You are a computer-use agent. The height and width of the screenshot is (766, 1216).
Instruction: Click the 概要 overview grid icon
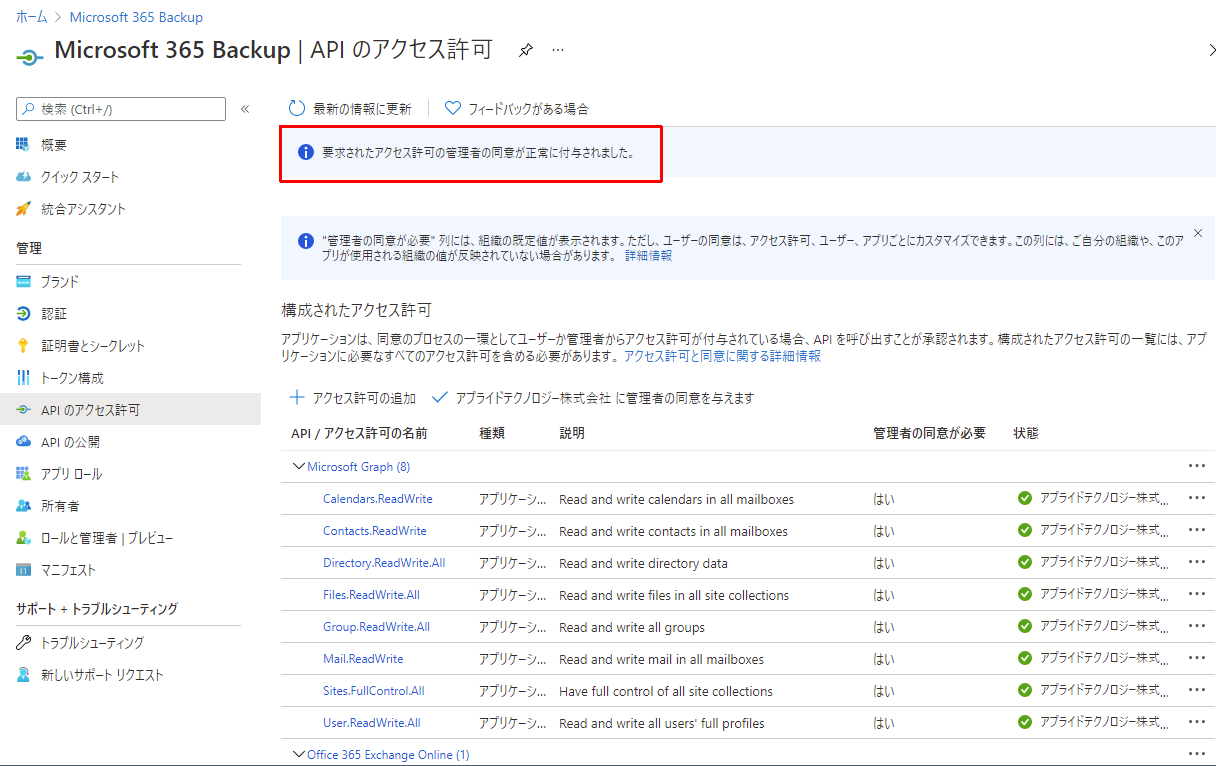pos(24,145)
